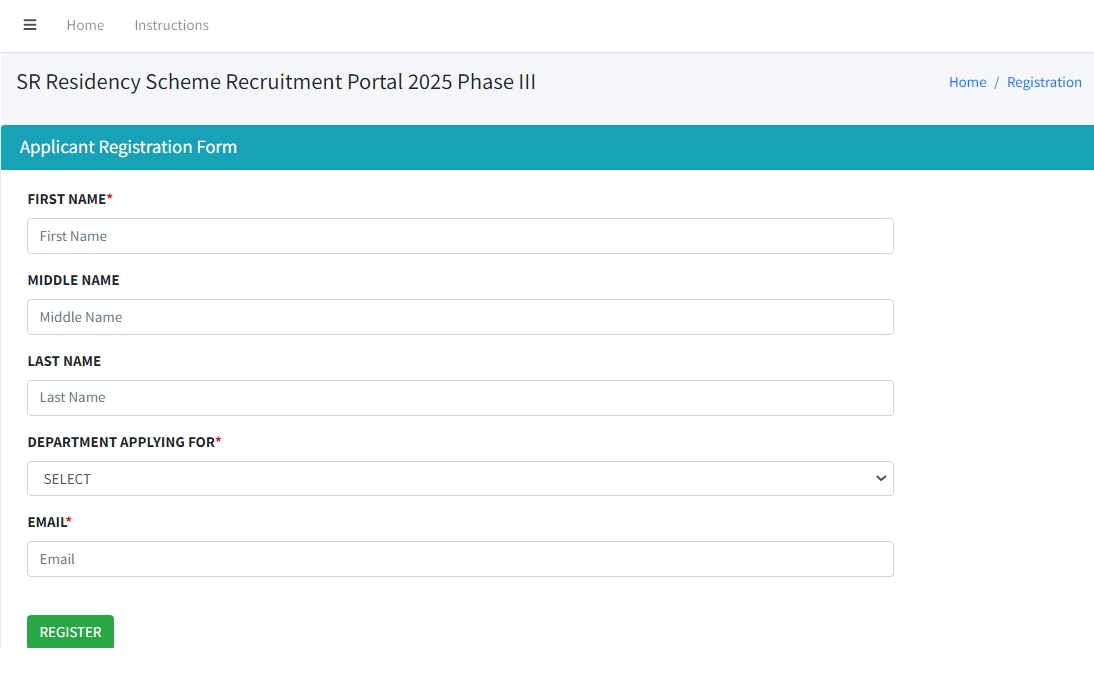Click the DEPARTMENT APPLYING FOR label
This screenshot has height=675, width=1094.
(x=120, y=441)
